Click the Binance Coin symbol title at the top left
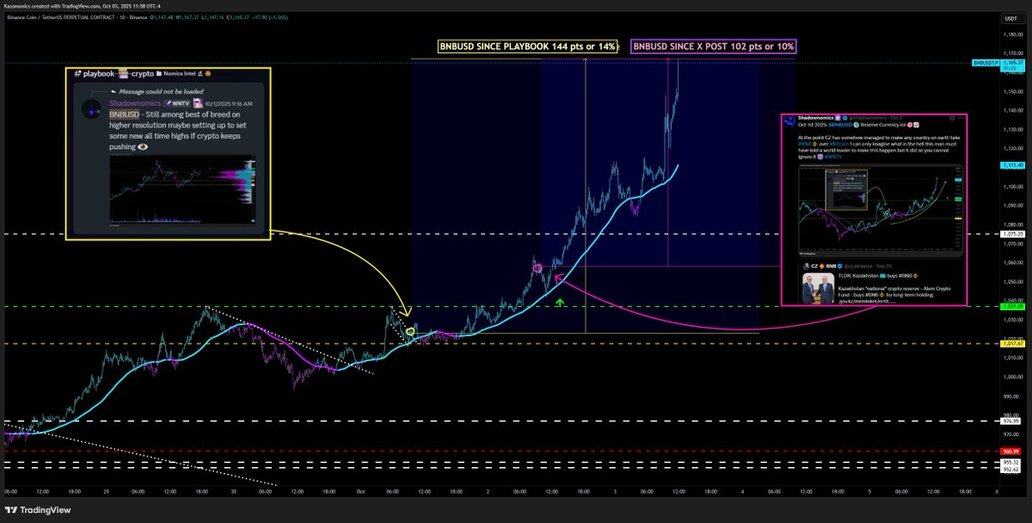This screenshot has width=1032, height=523. tap(60, 17)
